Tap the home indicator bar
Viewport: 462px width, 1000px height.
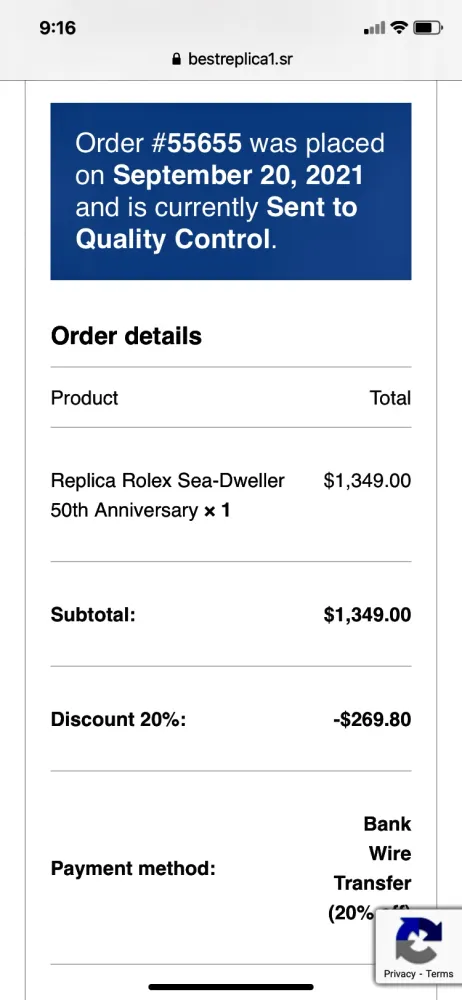click(231, 987)
